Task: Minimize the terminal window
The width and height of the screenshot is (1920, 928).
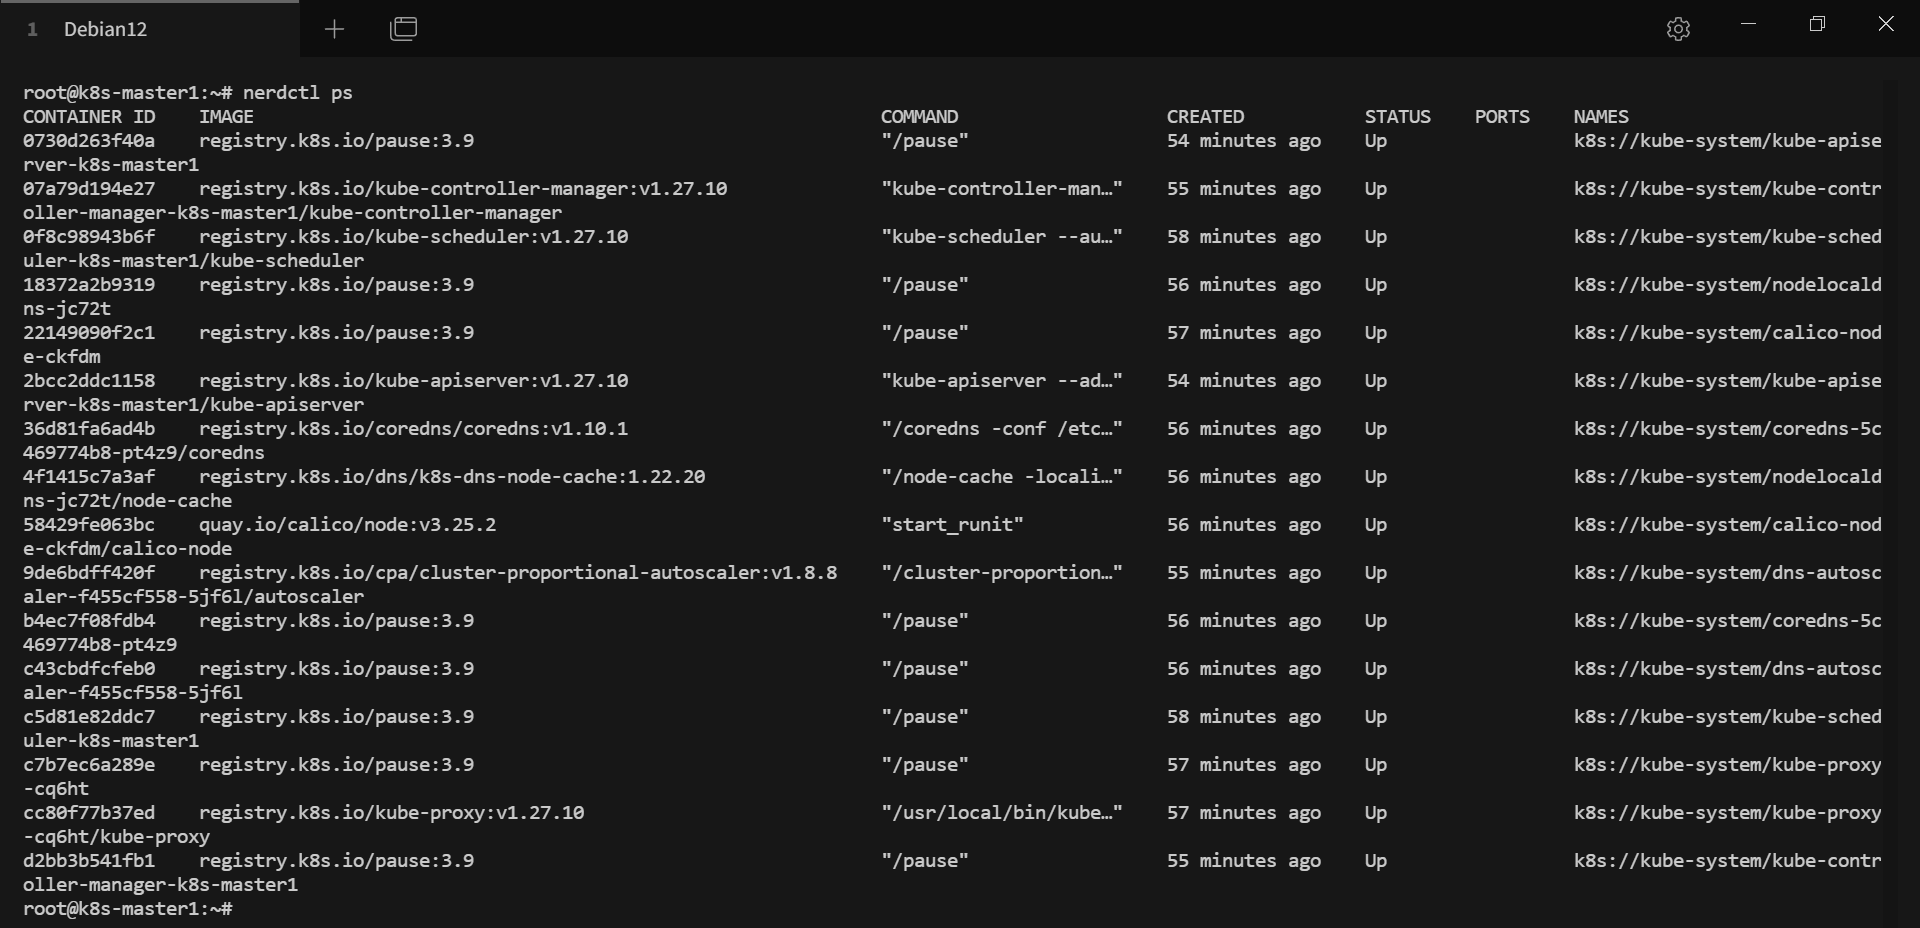Action: 1748,24
